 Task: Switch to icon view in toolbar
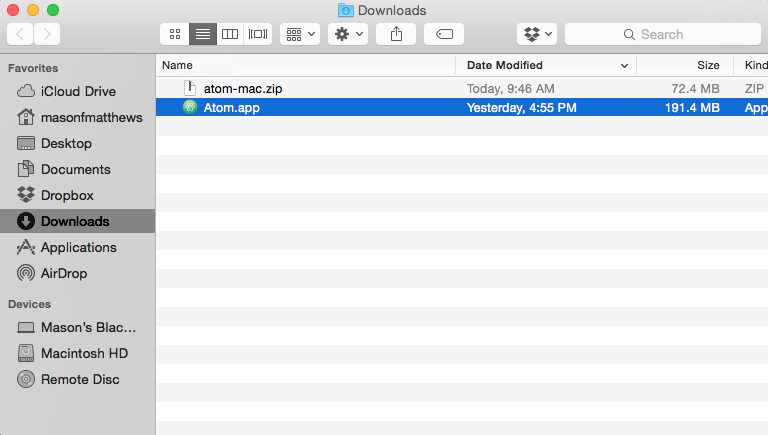click(174, 34)
